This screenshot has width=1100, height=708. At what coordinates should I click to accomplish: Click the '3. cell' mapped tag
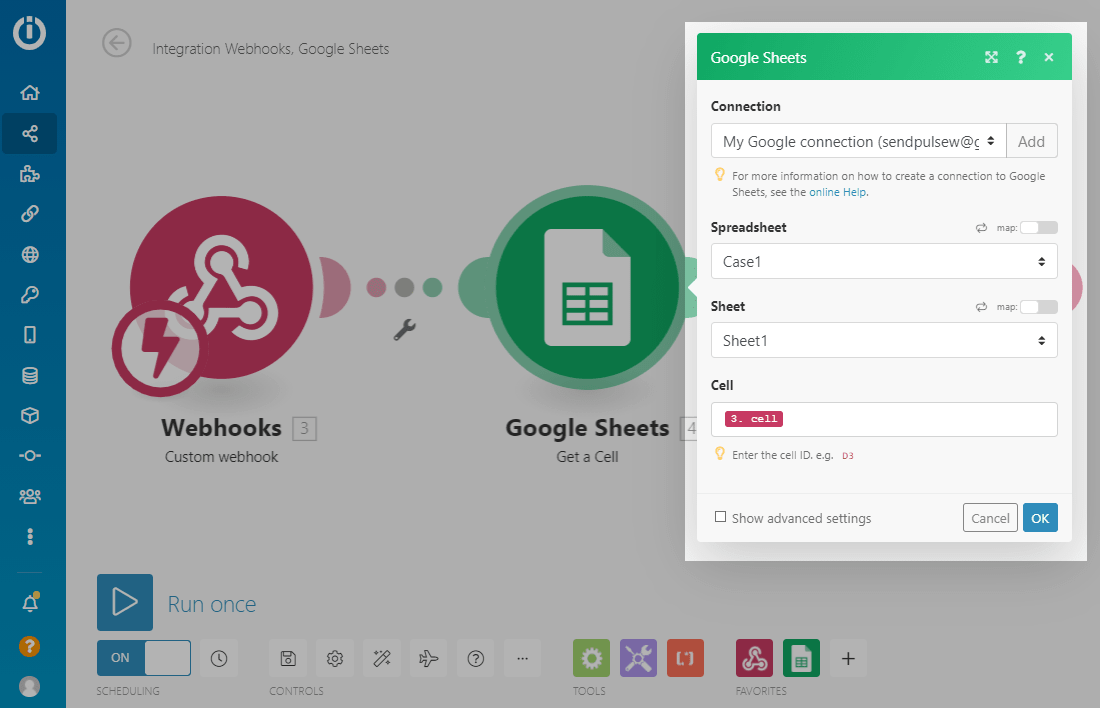click(x=753, y=419)
